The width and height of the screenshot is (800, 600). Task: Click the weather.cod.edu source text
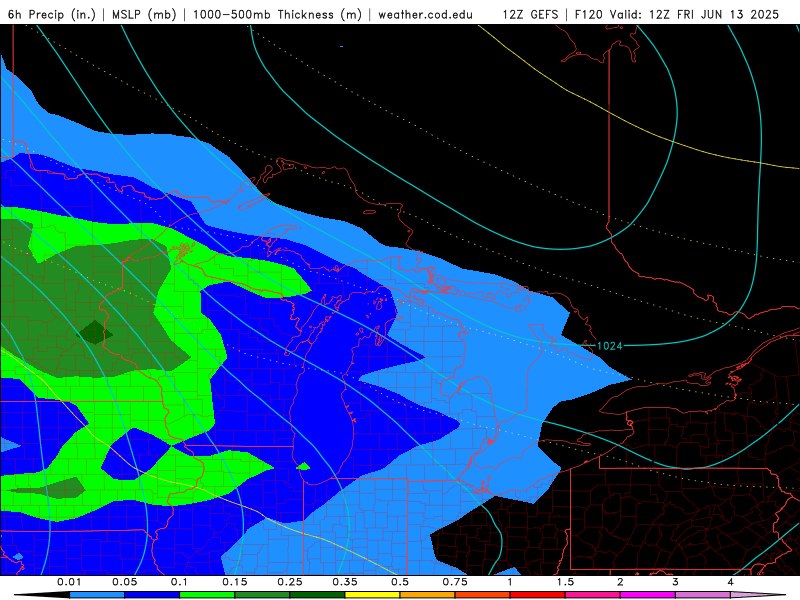425,14
